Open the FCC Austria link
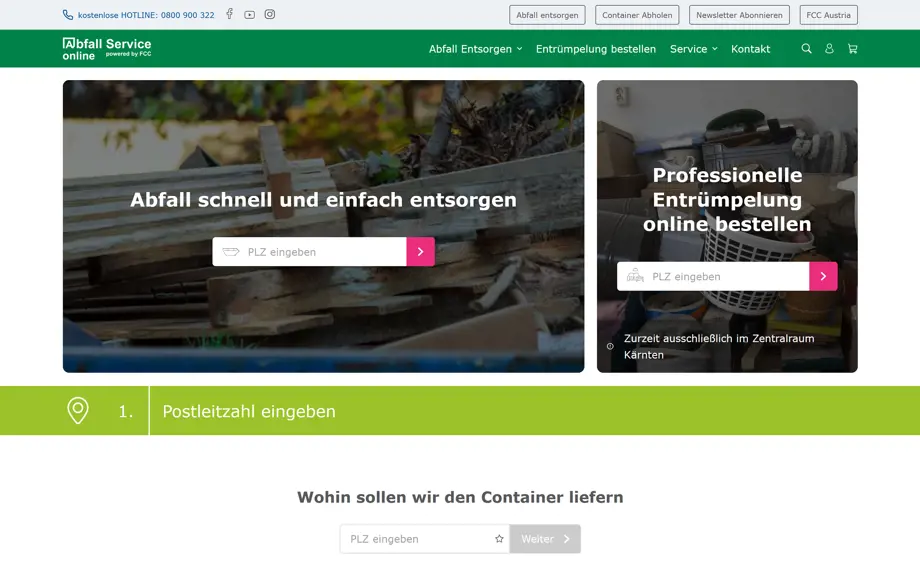Image resolution: width=920 pixels, height=574 pixels. [x=828, y=15]
